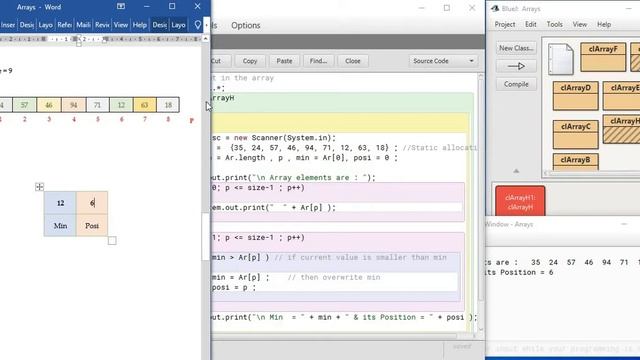
Task: Open Help menu in BlueJ window
Action: tap(604, 24)
